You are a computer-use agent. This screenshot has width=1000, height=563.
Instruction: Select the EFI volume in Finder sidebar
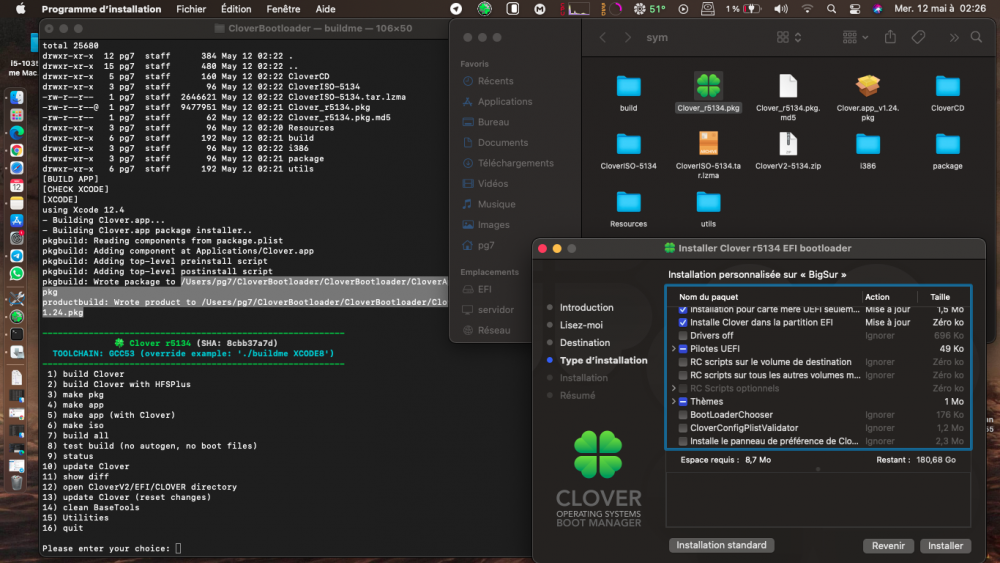485,289
